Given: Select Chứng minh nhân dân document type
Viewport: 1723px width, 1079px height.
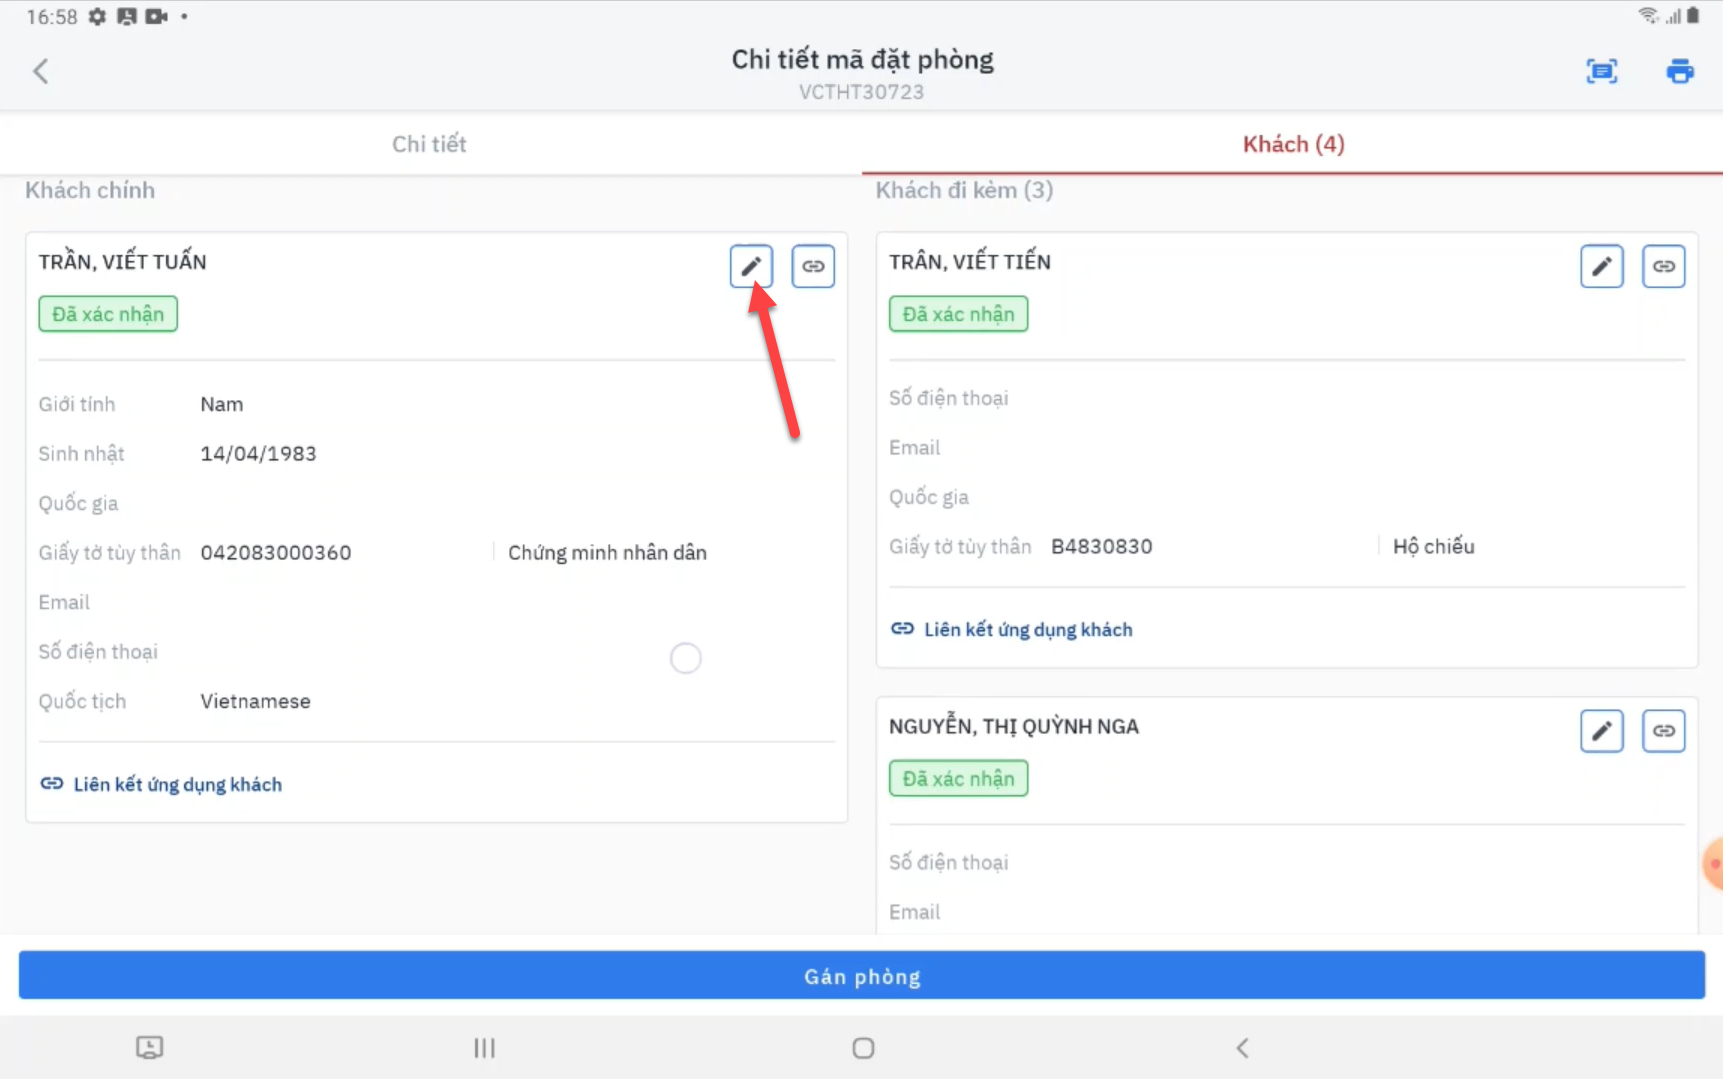Looking at the screenshot, I should [x=607, y=553].
